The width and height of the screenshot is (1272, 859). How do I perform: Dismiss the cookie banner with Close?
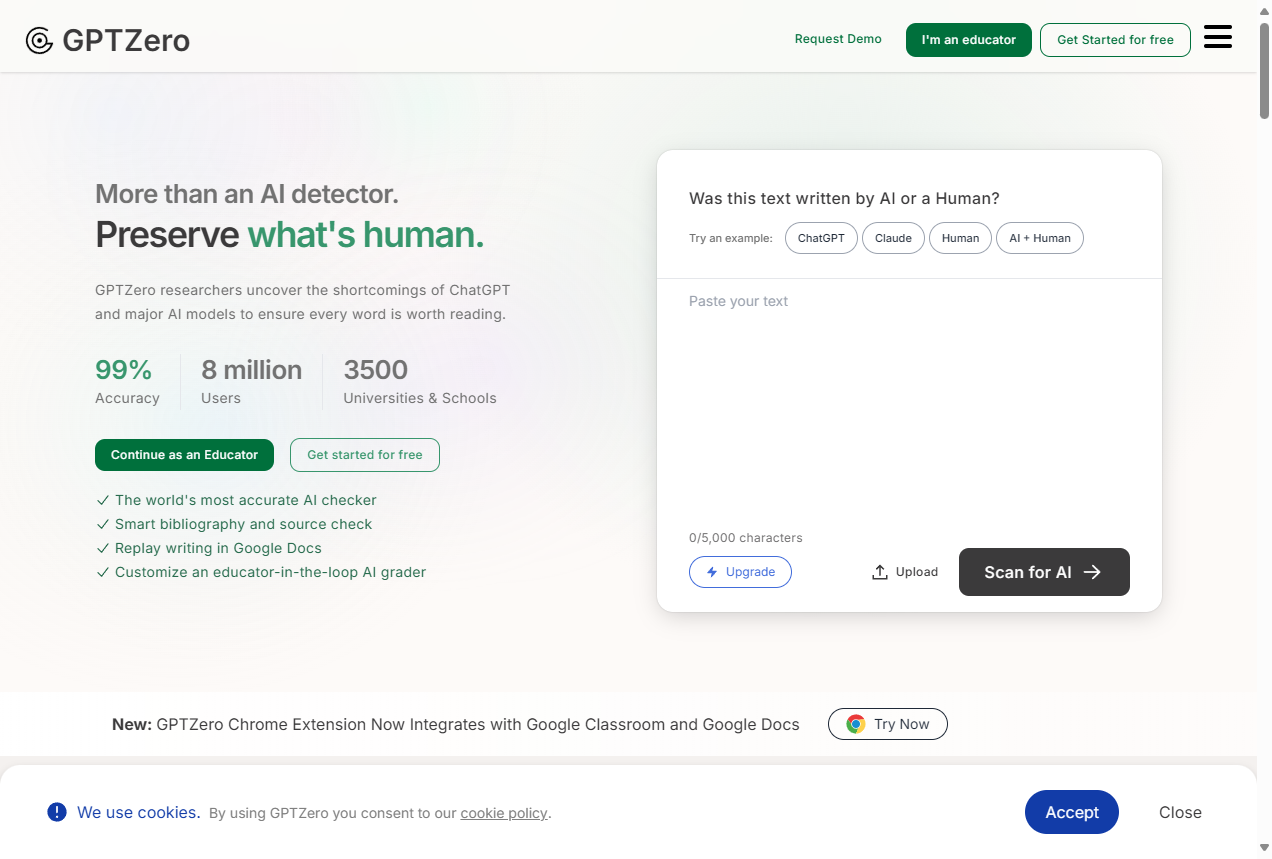(1180, 812)
